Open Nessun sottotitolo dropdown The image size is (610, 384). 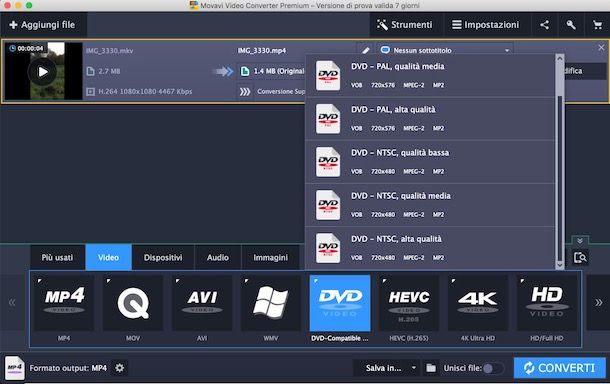(x=445, y=50)
